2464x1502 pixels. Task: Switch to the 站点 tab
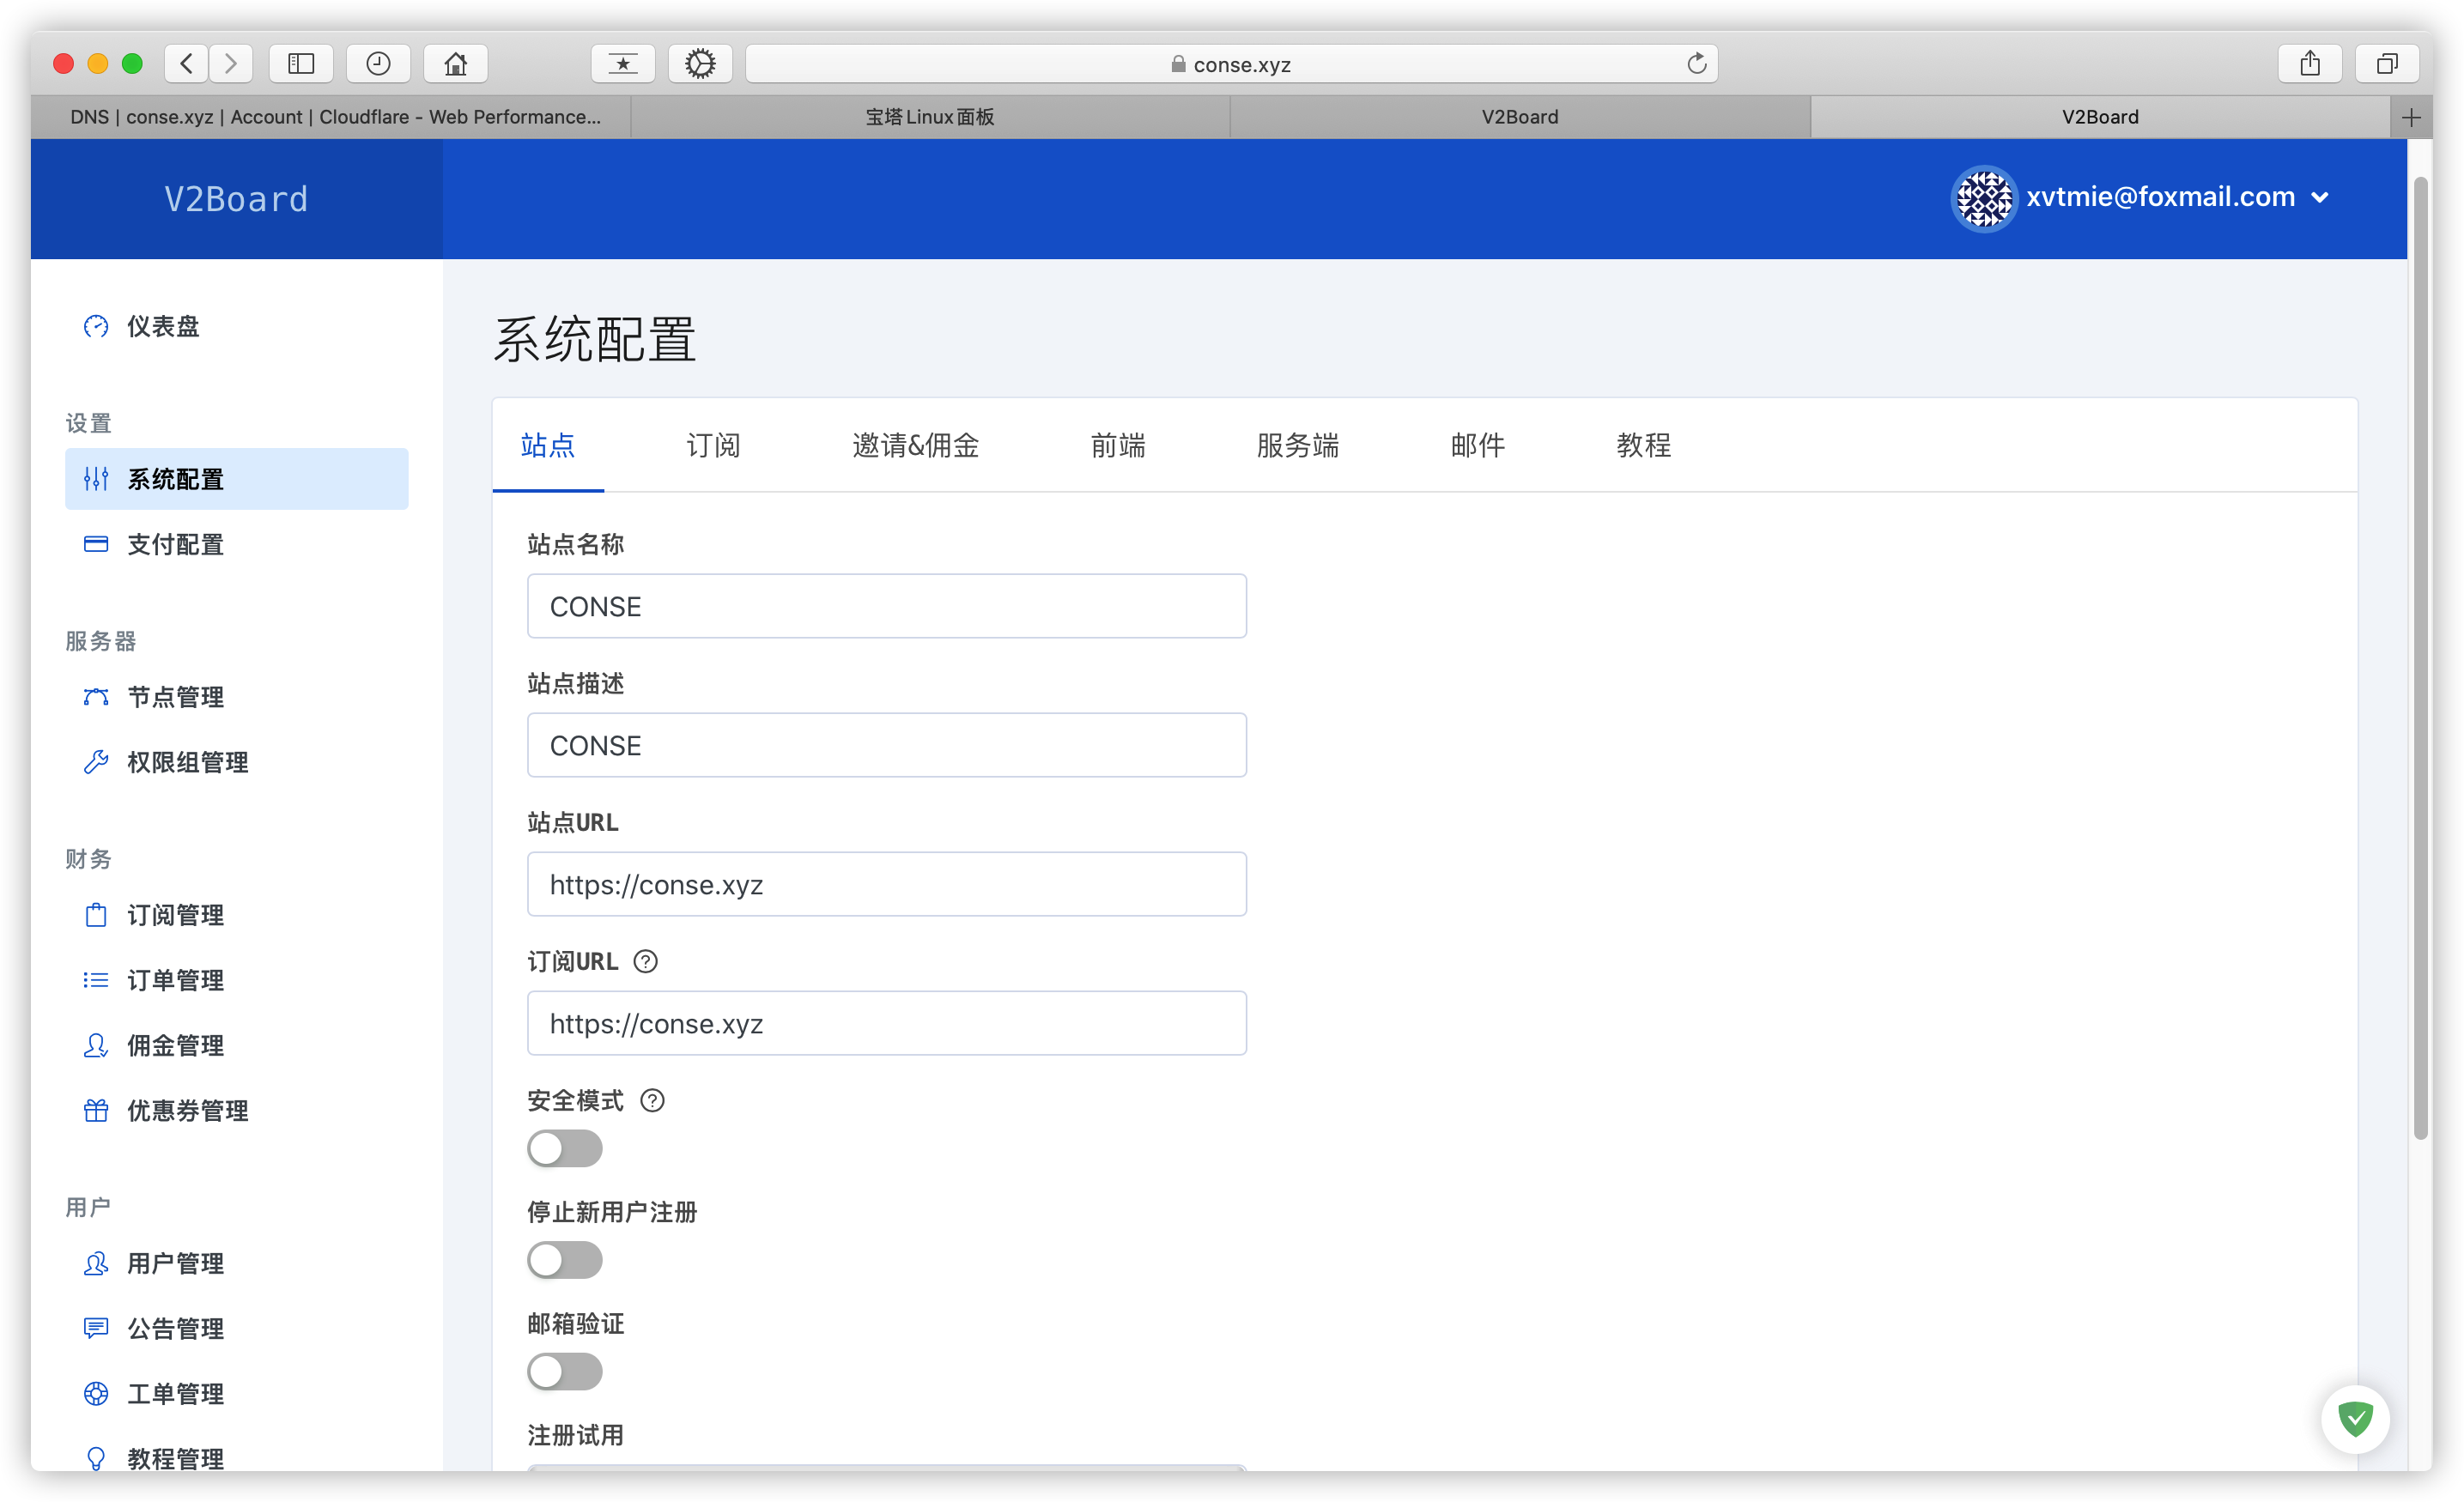tap(548, 445)
